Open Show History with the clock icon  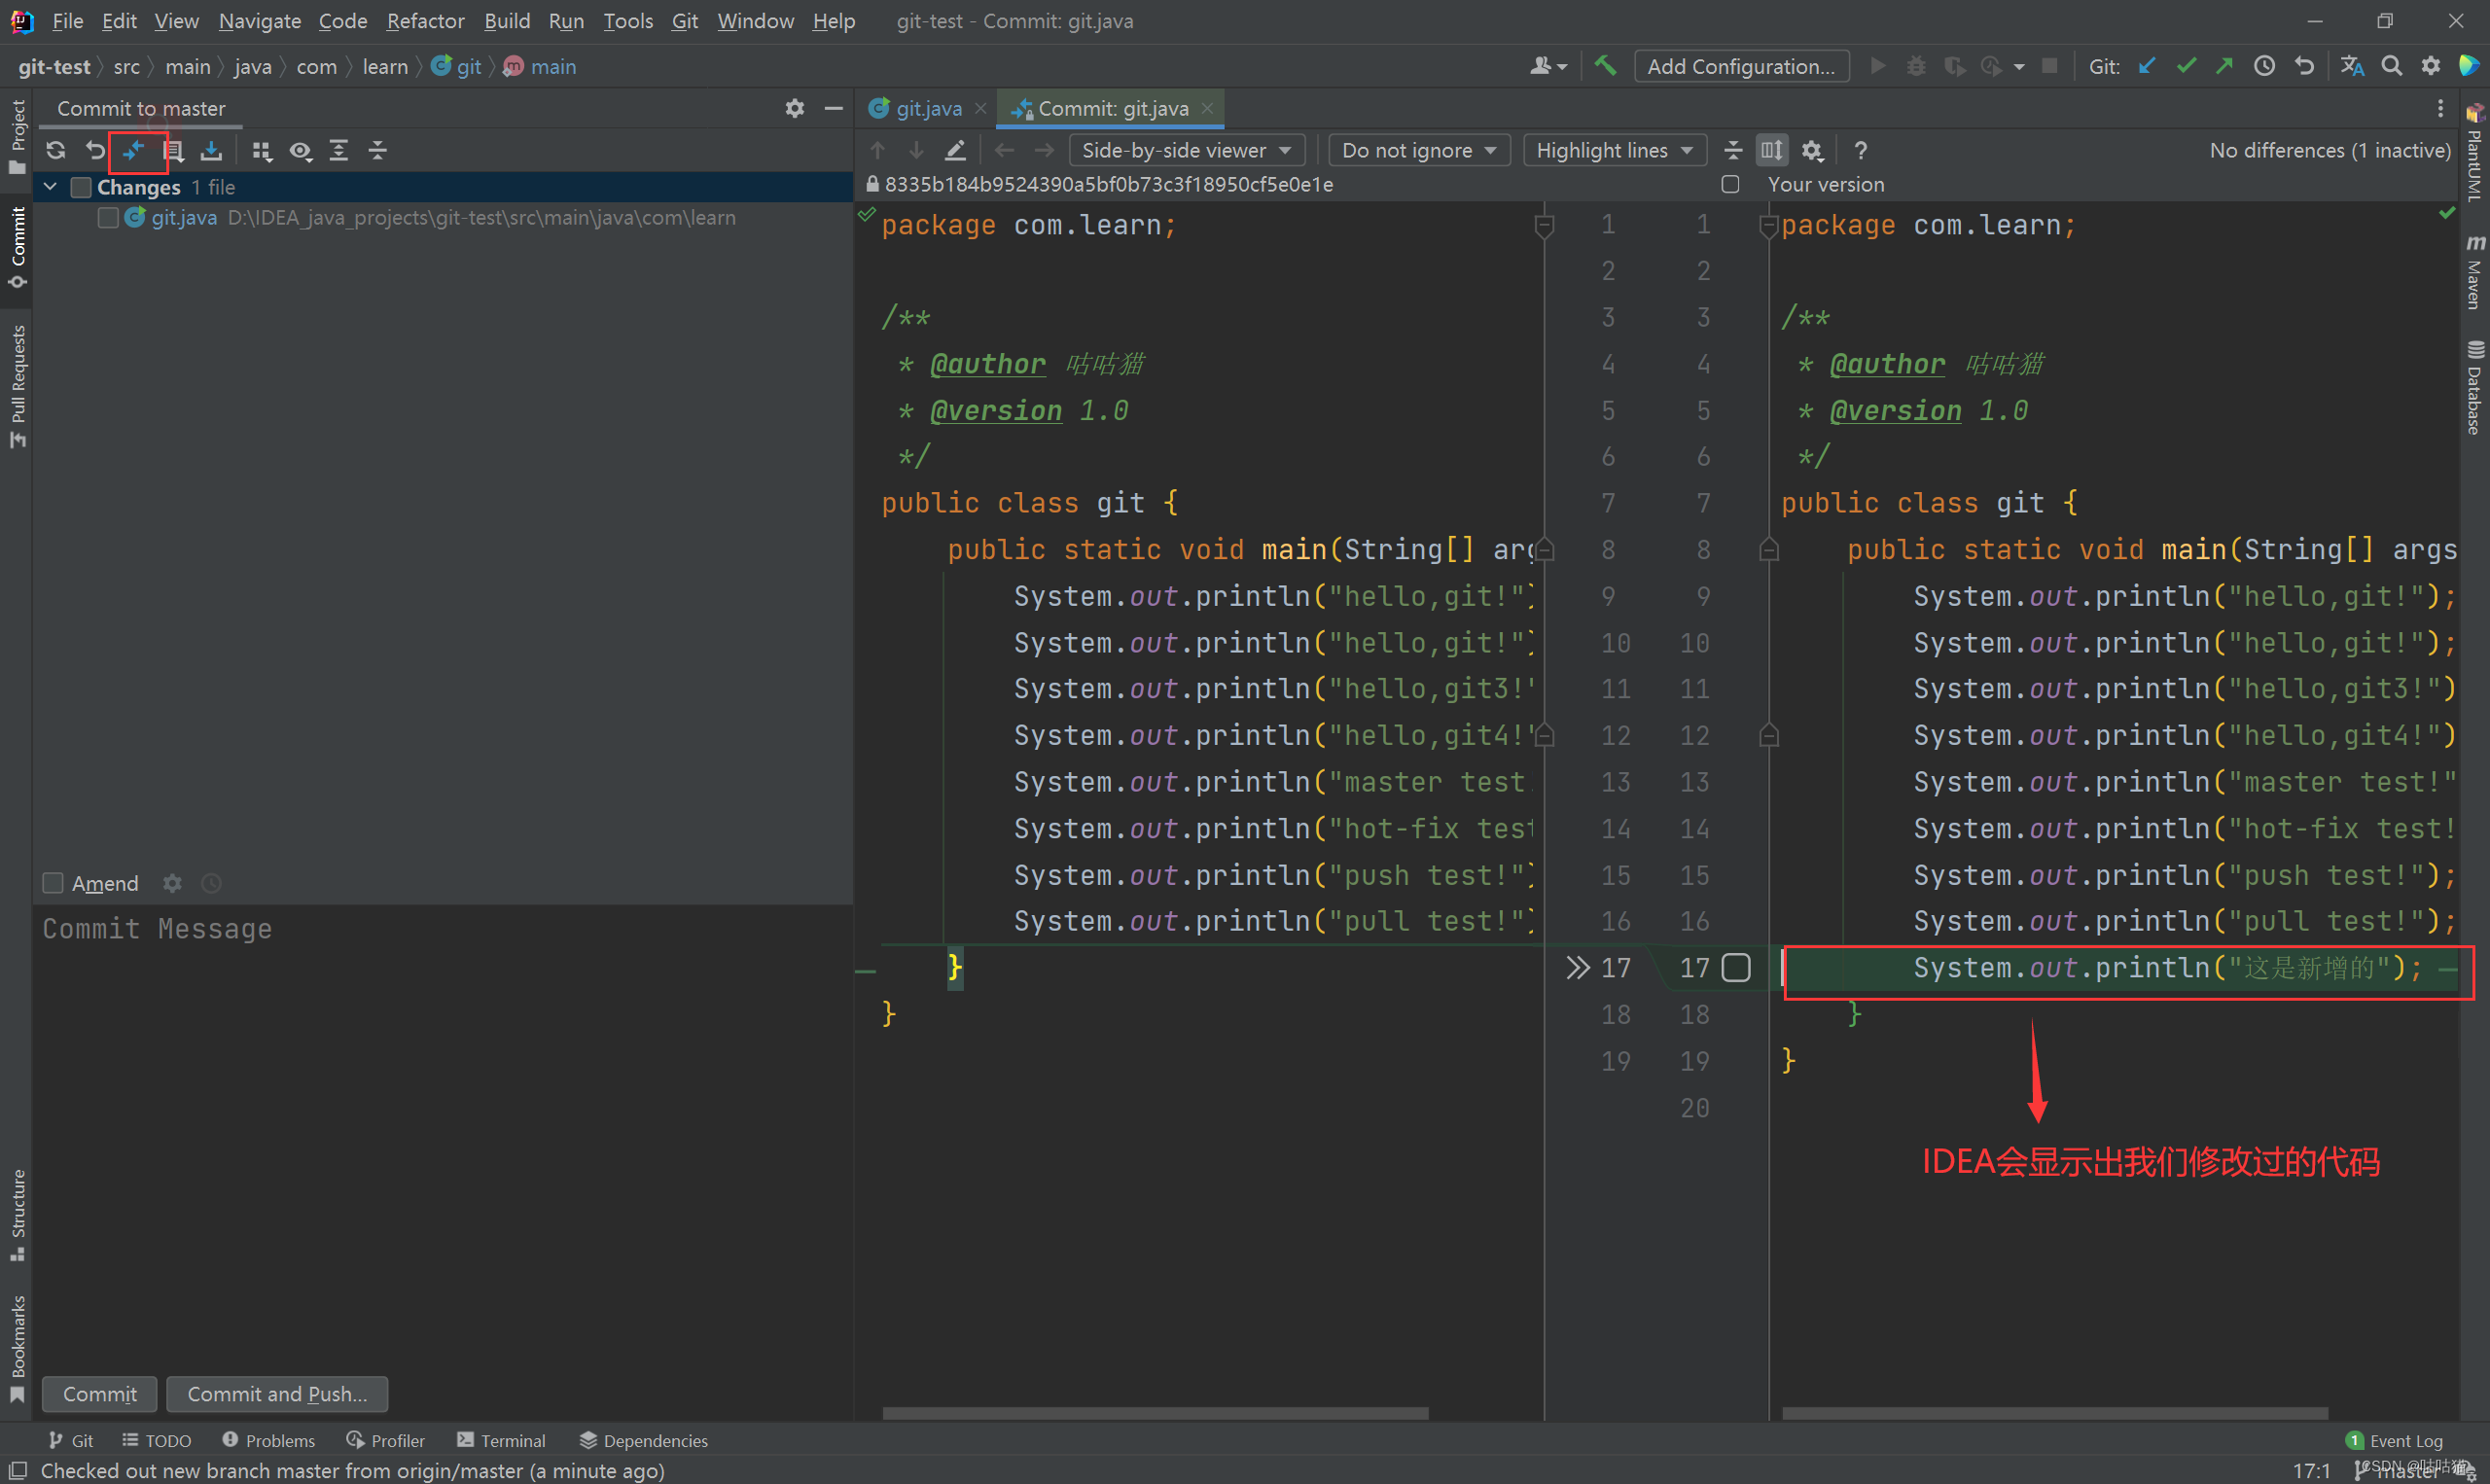click(2264, 66)
